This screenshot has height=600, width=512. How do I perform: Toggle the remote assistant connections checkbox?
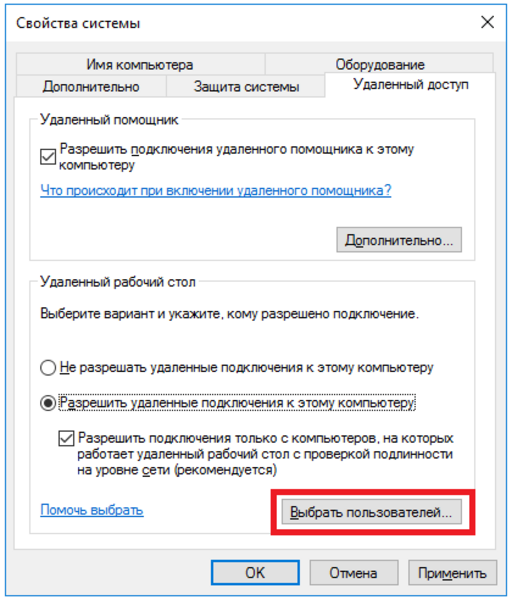pyautogui.click(x=48, y=157)
